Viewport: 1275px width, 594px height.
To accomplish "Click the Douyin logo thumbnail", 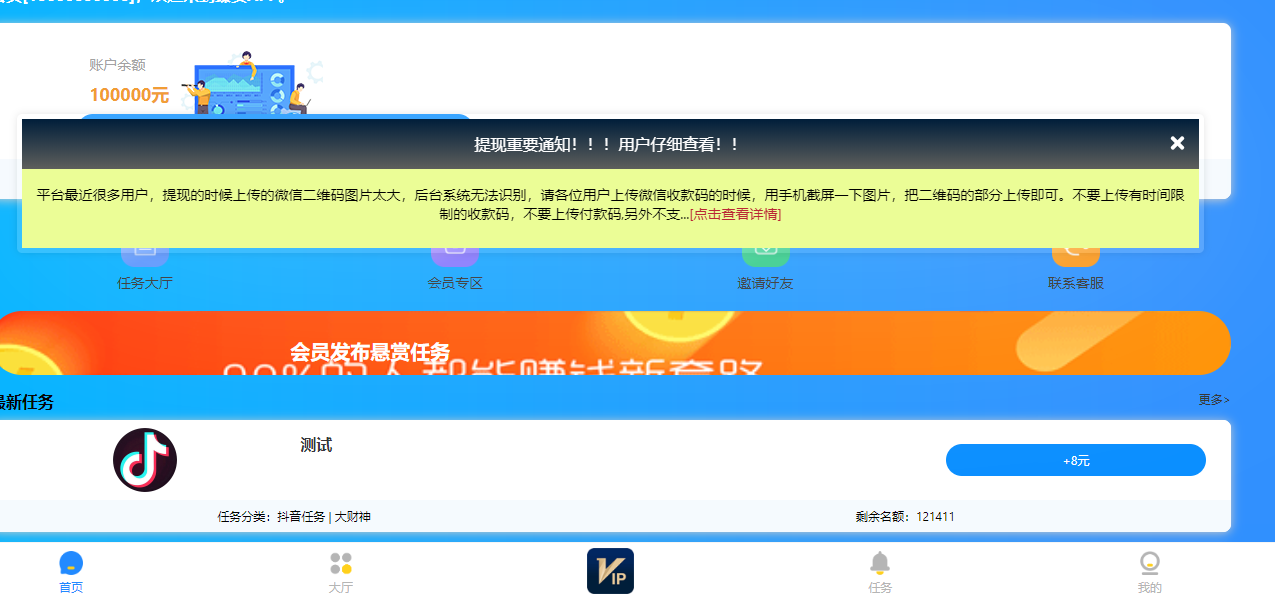I will tap(145, 460).
